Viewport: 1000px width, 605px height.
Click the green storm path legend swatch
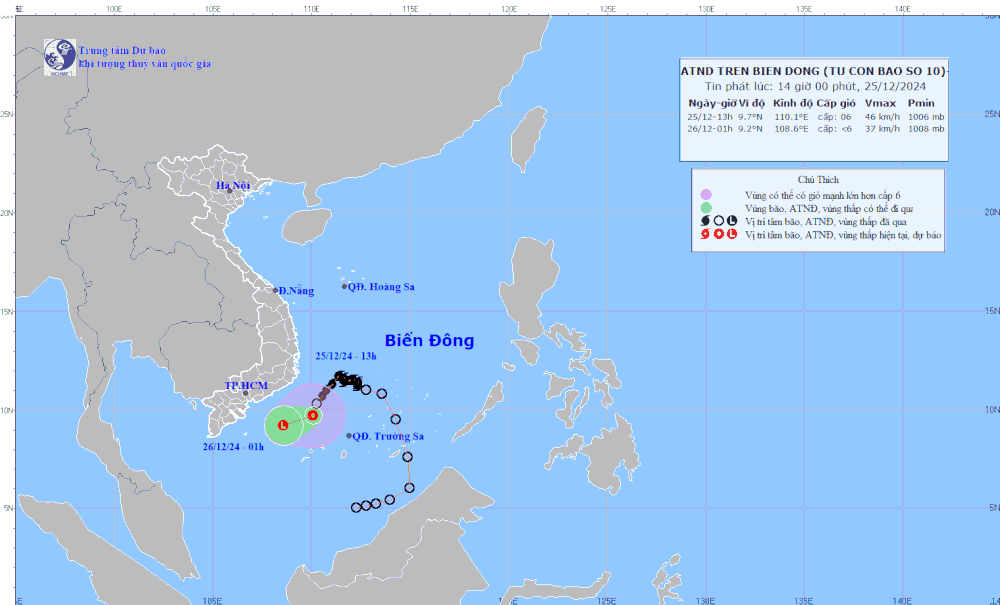706,208
